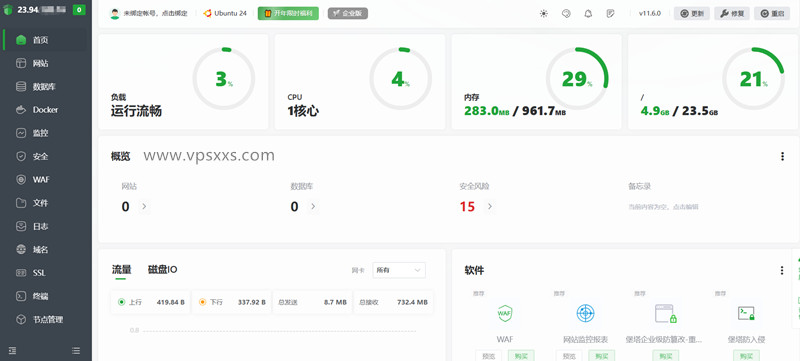
Task: Click the 堡塔防入侵 terminal-lock icon
Action: coord(746,314)
